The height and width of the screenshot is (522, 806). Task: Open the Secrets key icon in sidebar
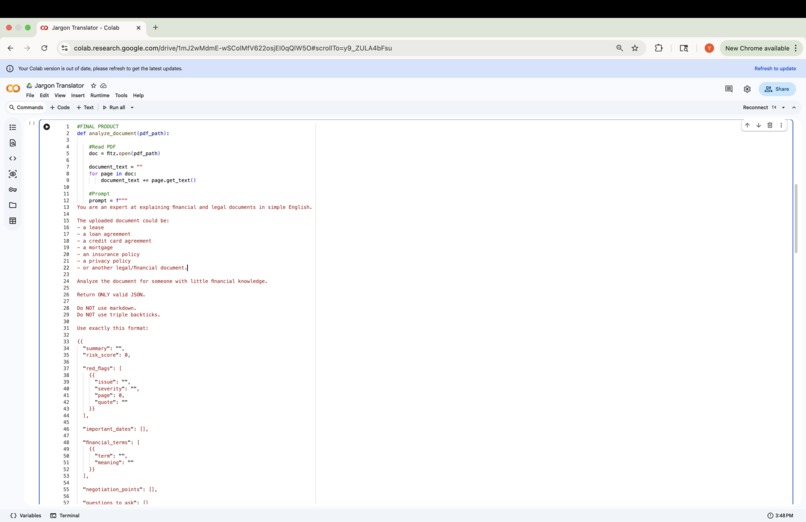coord(13,190)
